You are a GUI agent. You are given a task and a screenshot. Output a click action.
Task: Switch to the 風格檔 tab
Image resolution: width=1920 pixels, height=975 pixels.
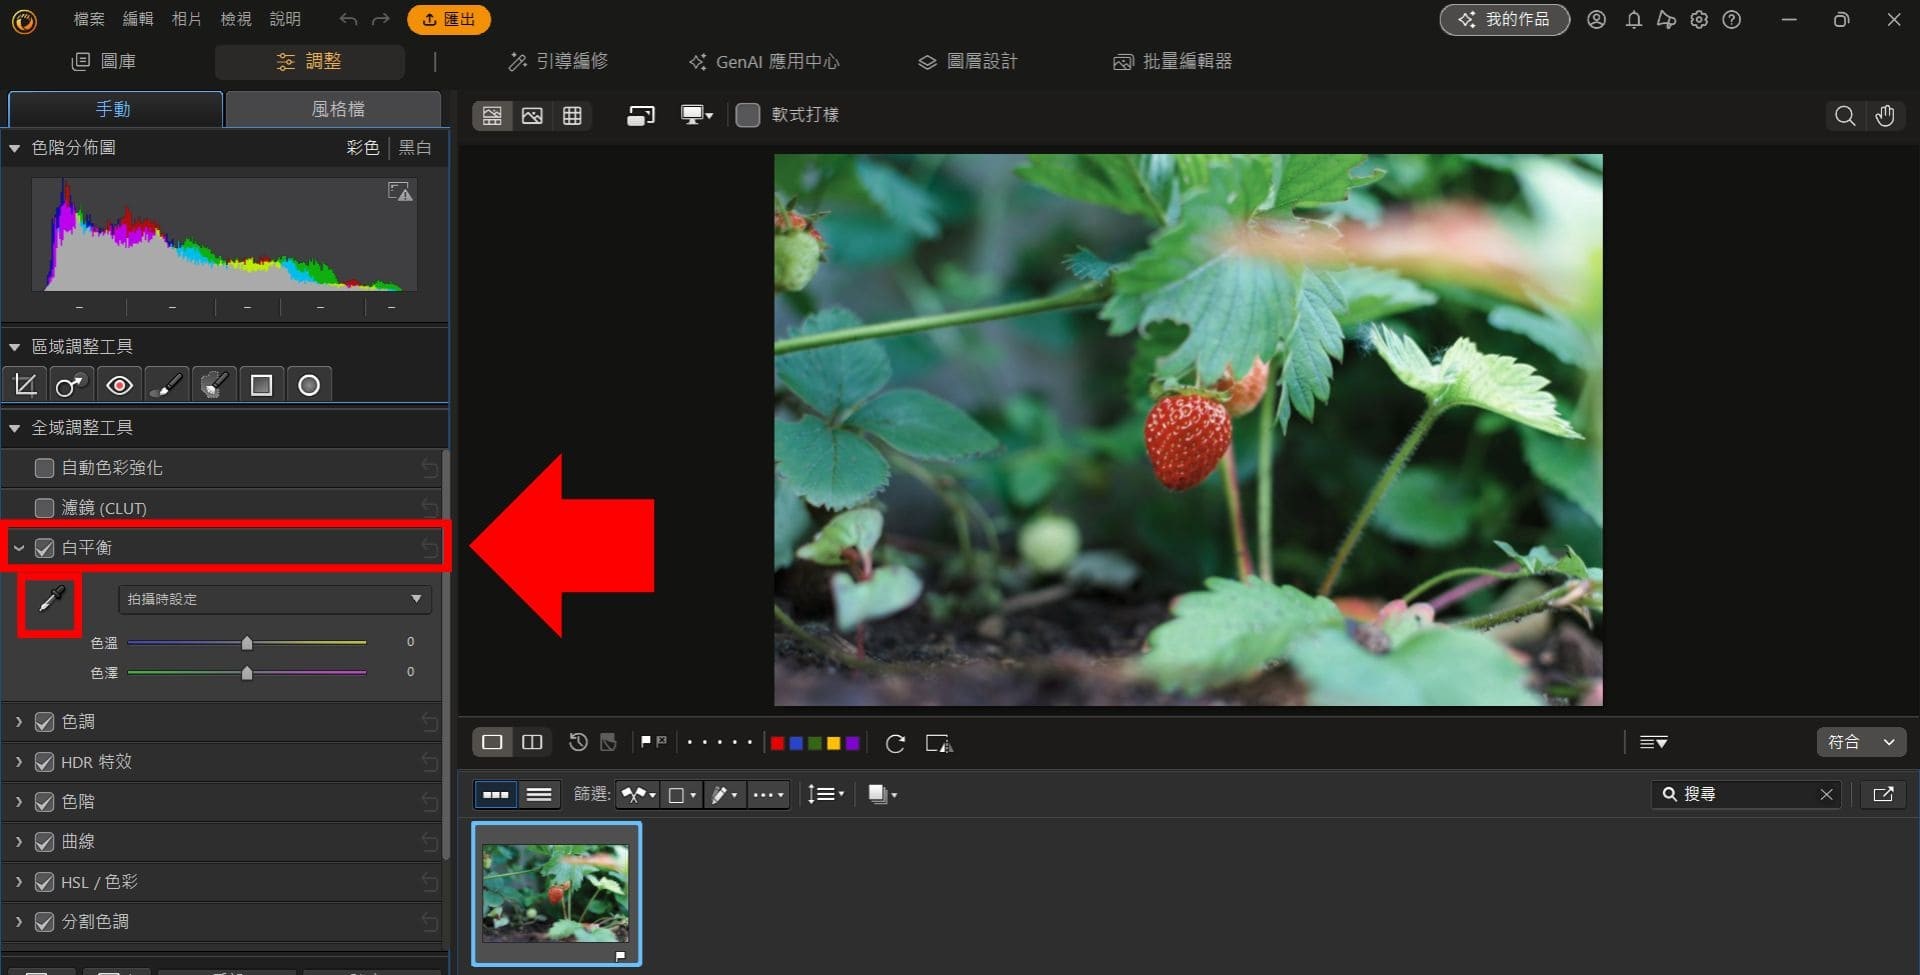click(333, 109)
